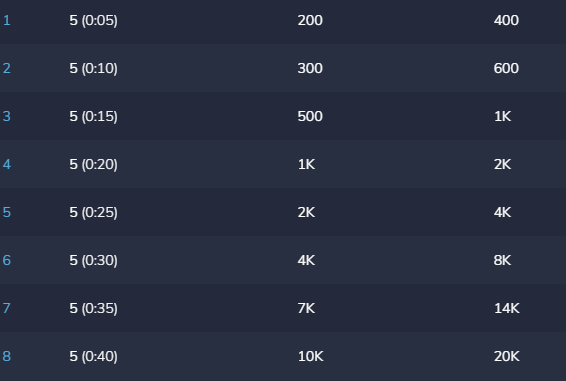The image size is (566, 381).
Task: Click the 600 big blind value
Action: pos(506,68)
